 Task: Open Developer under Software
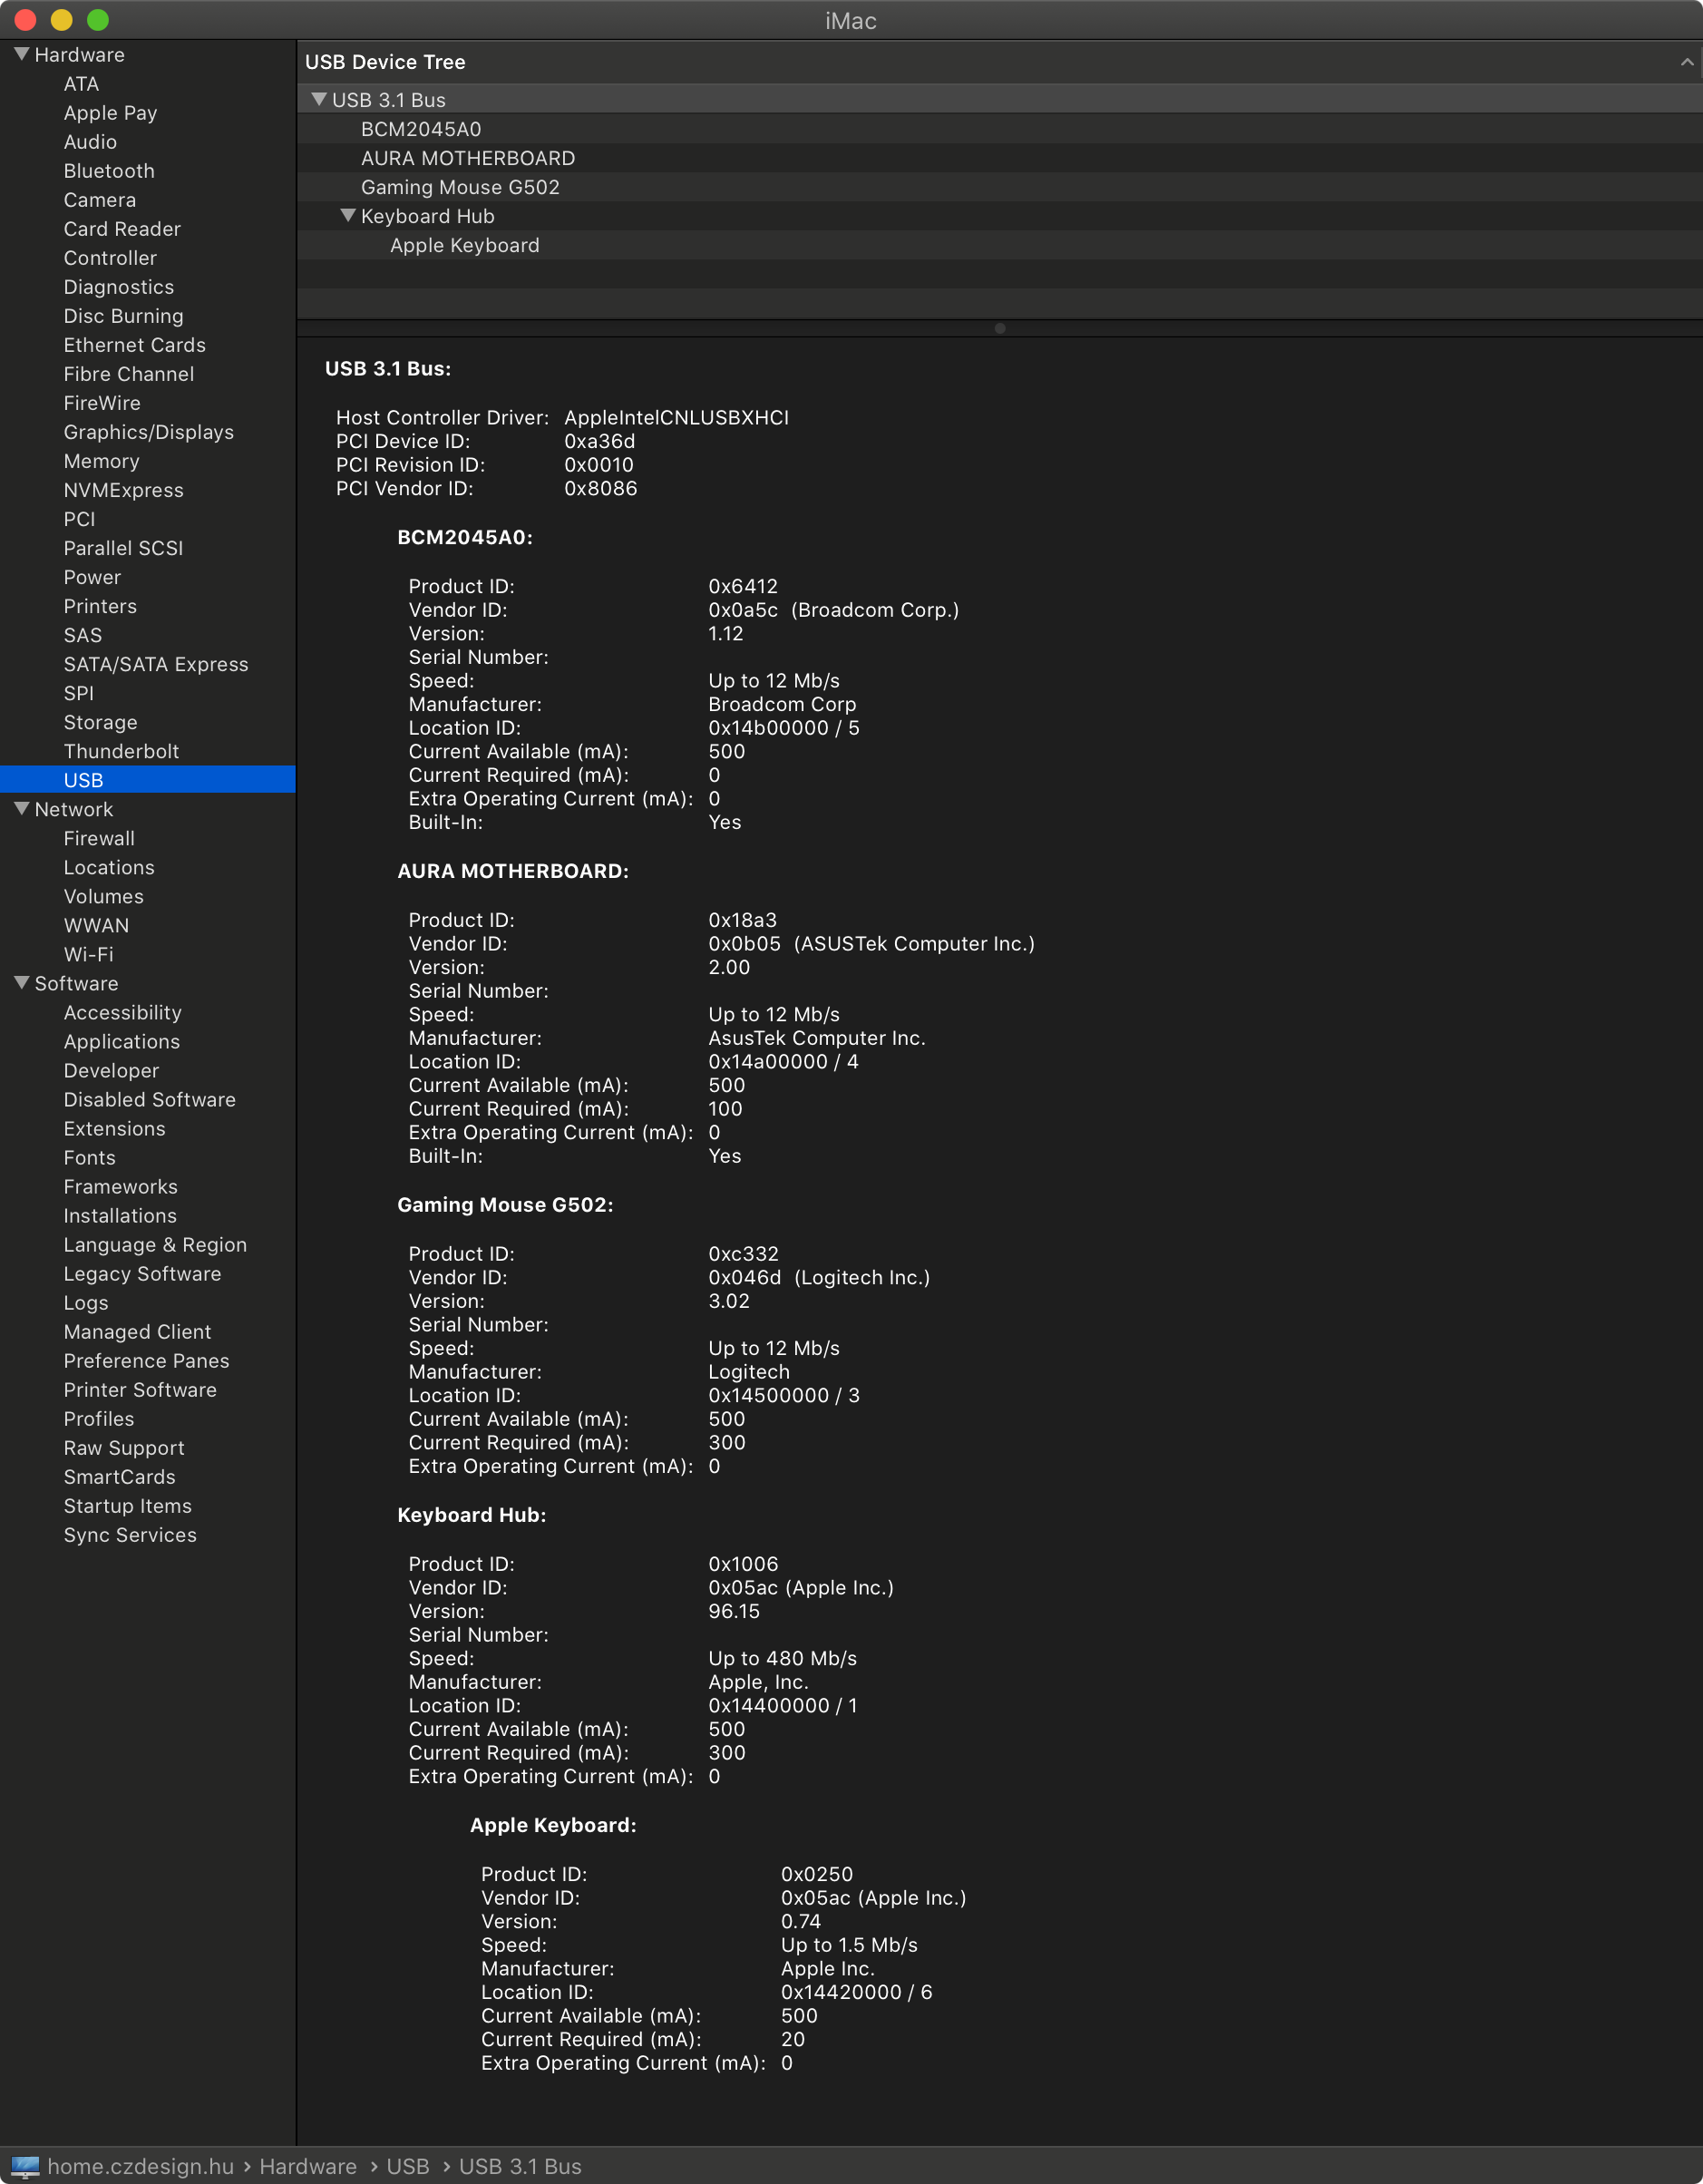coord(112,1070)
